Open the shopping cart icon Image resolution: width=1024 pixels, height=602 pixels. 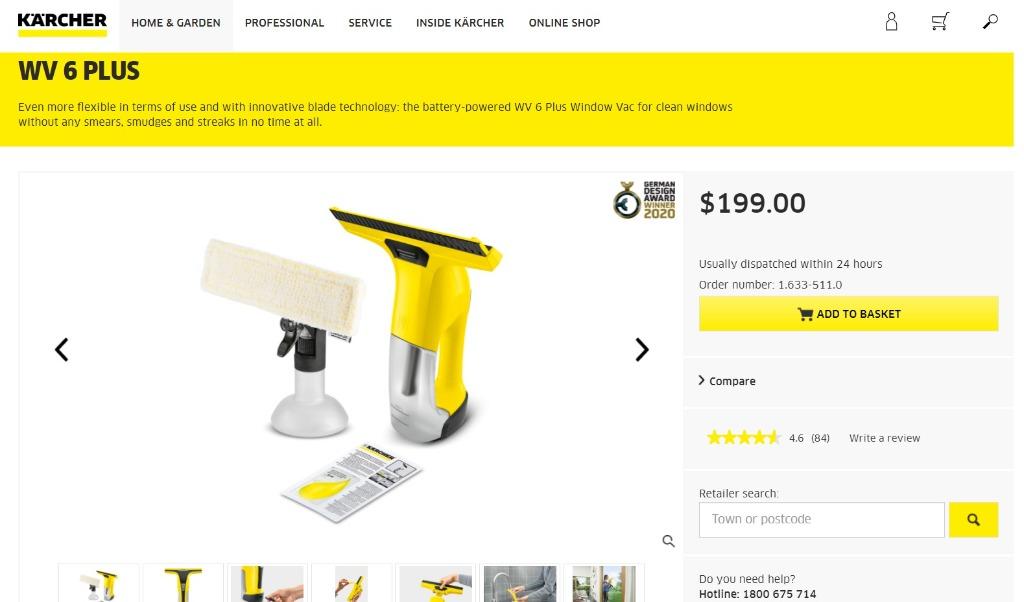point(940,22)
